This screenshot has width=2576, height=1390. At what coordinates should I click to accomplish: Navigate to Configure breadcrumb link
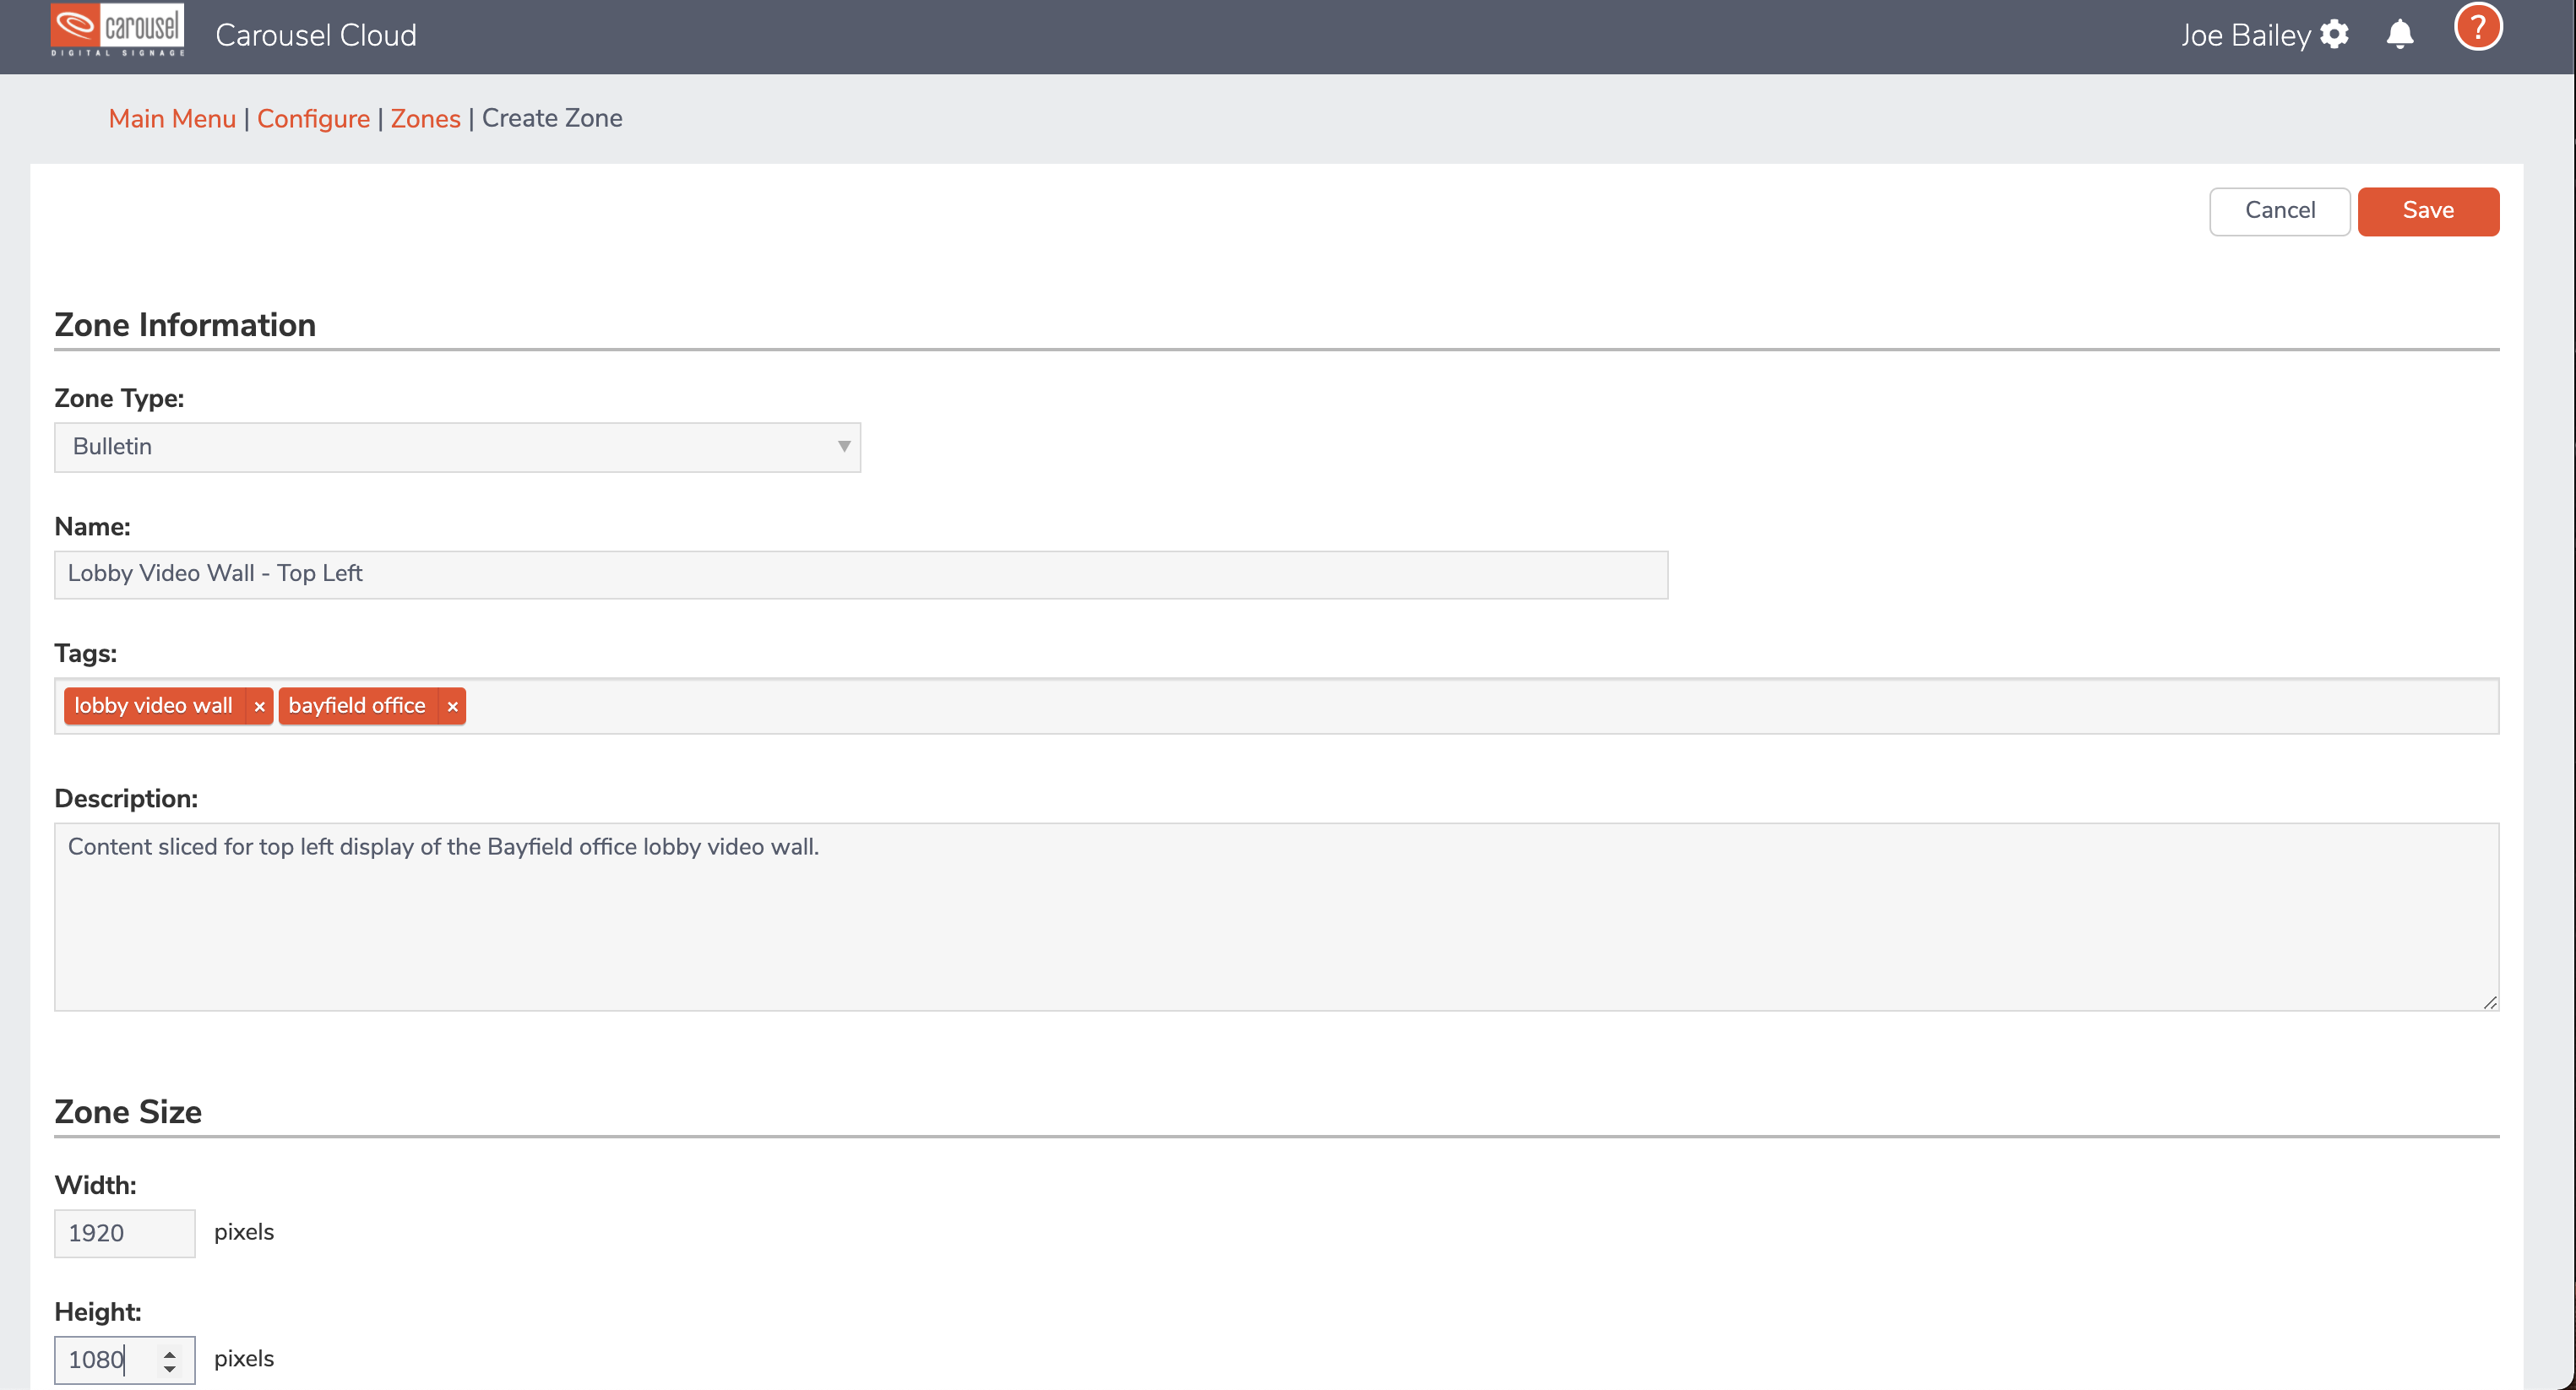313,118
